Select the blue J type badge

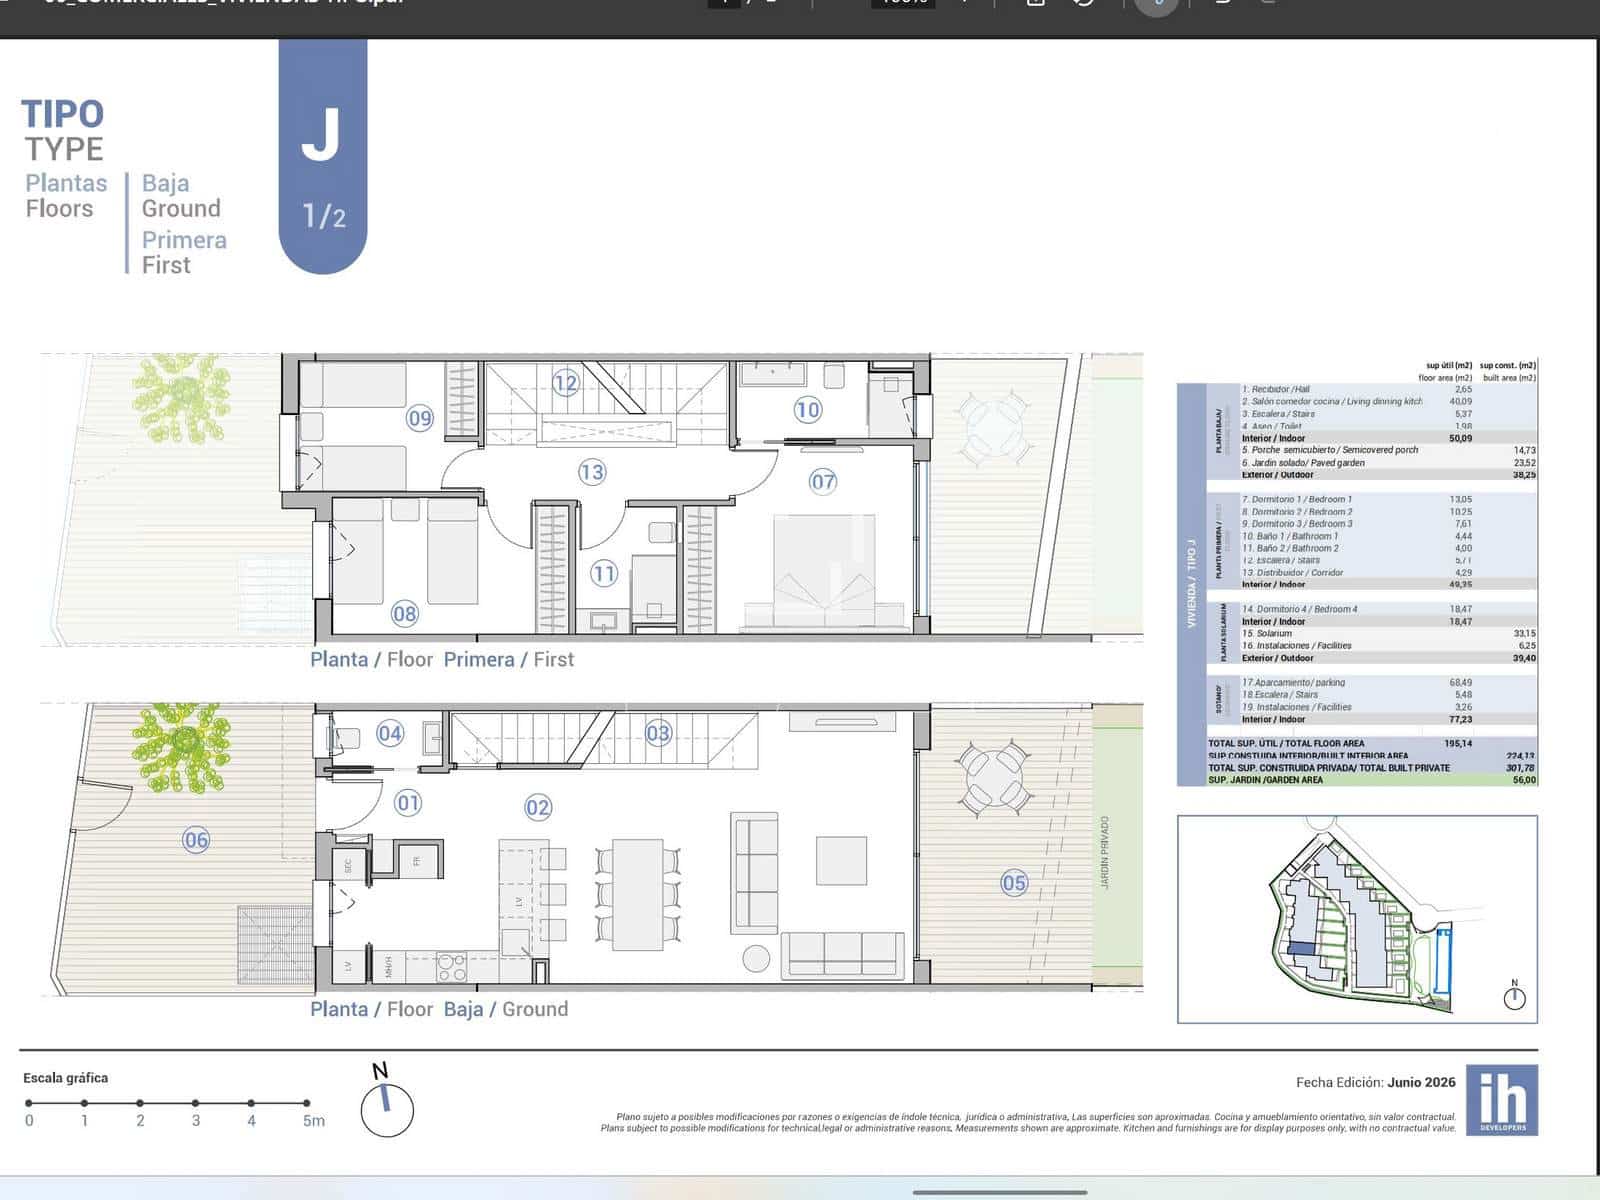coord(323,155)
